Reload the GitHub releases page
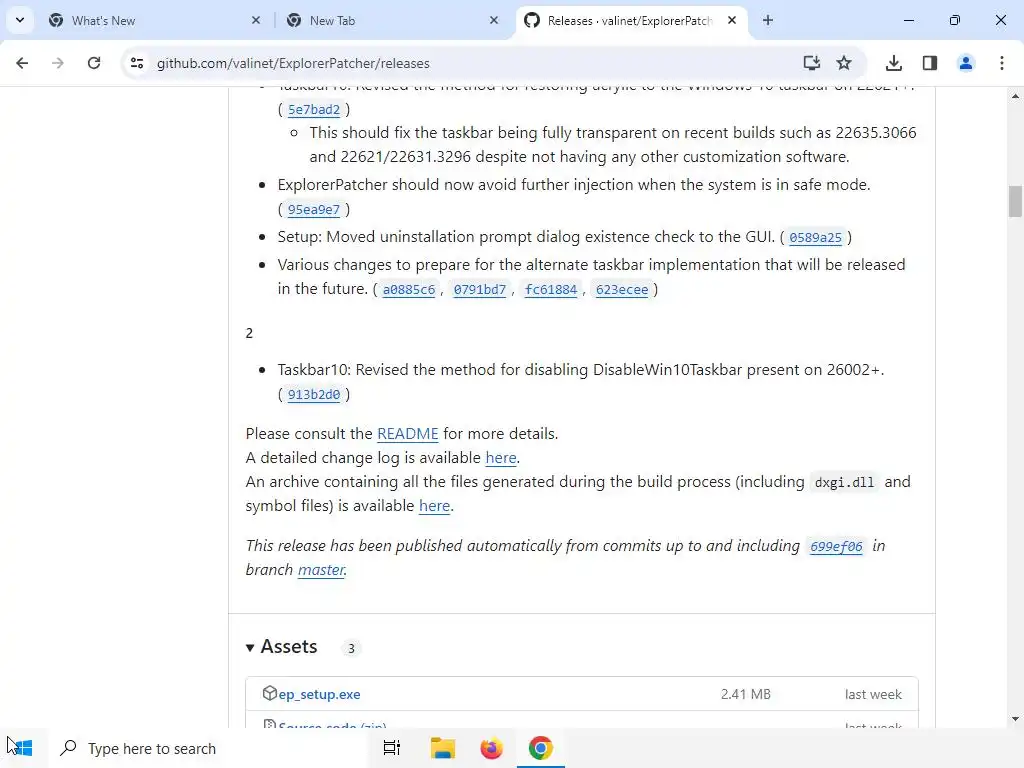Image resolution: width=1024 pixels, height=768 pixels. 94,63
